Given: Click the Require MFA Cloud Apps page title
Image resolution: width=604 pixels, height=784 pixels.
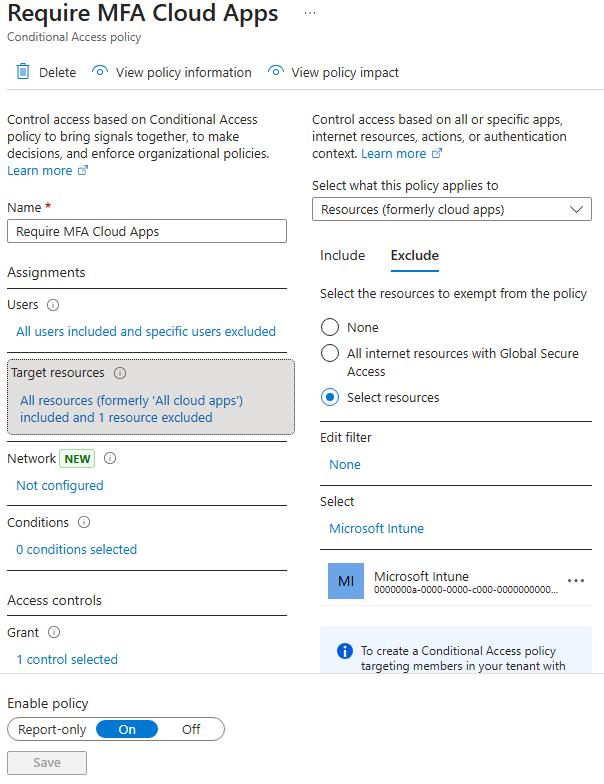Looking at the screenshot, I should click(142, 13).
